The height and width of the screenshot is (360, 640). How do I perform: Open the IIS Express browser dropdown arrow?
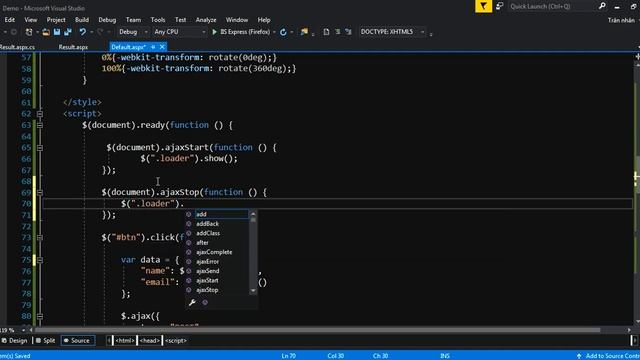[x=274, y=32]
